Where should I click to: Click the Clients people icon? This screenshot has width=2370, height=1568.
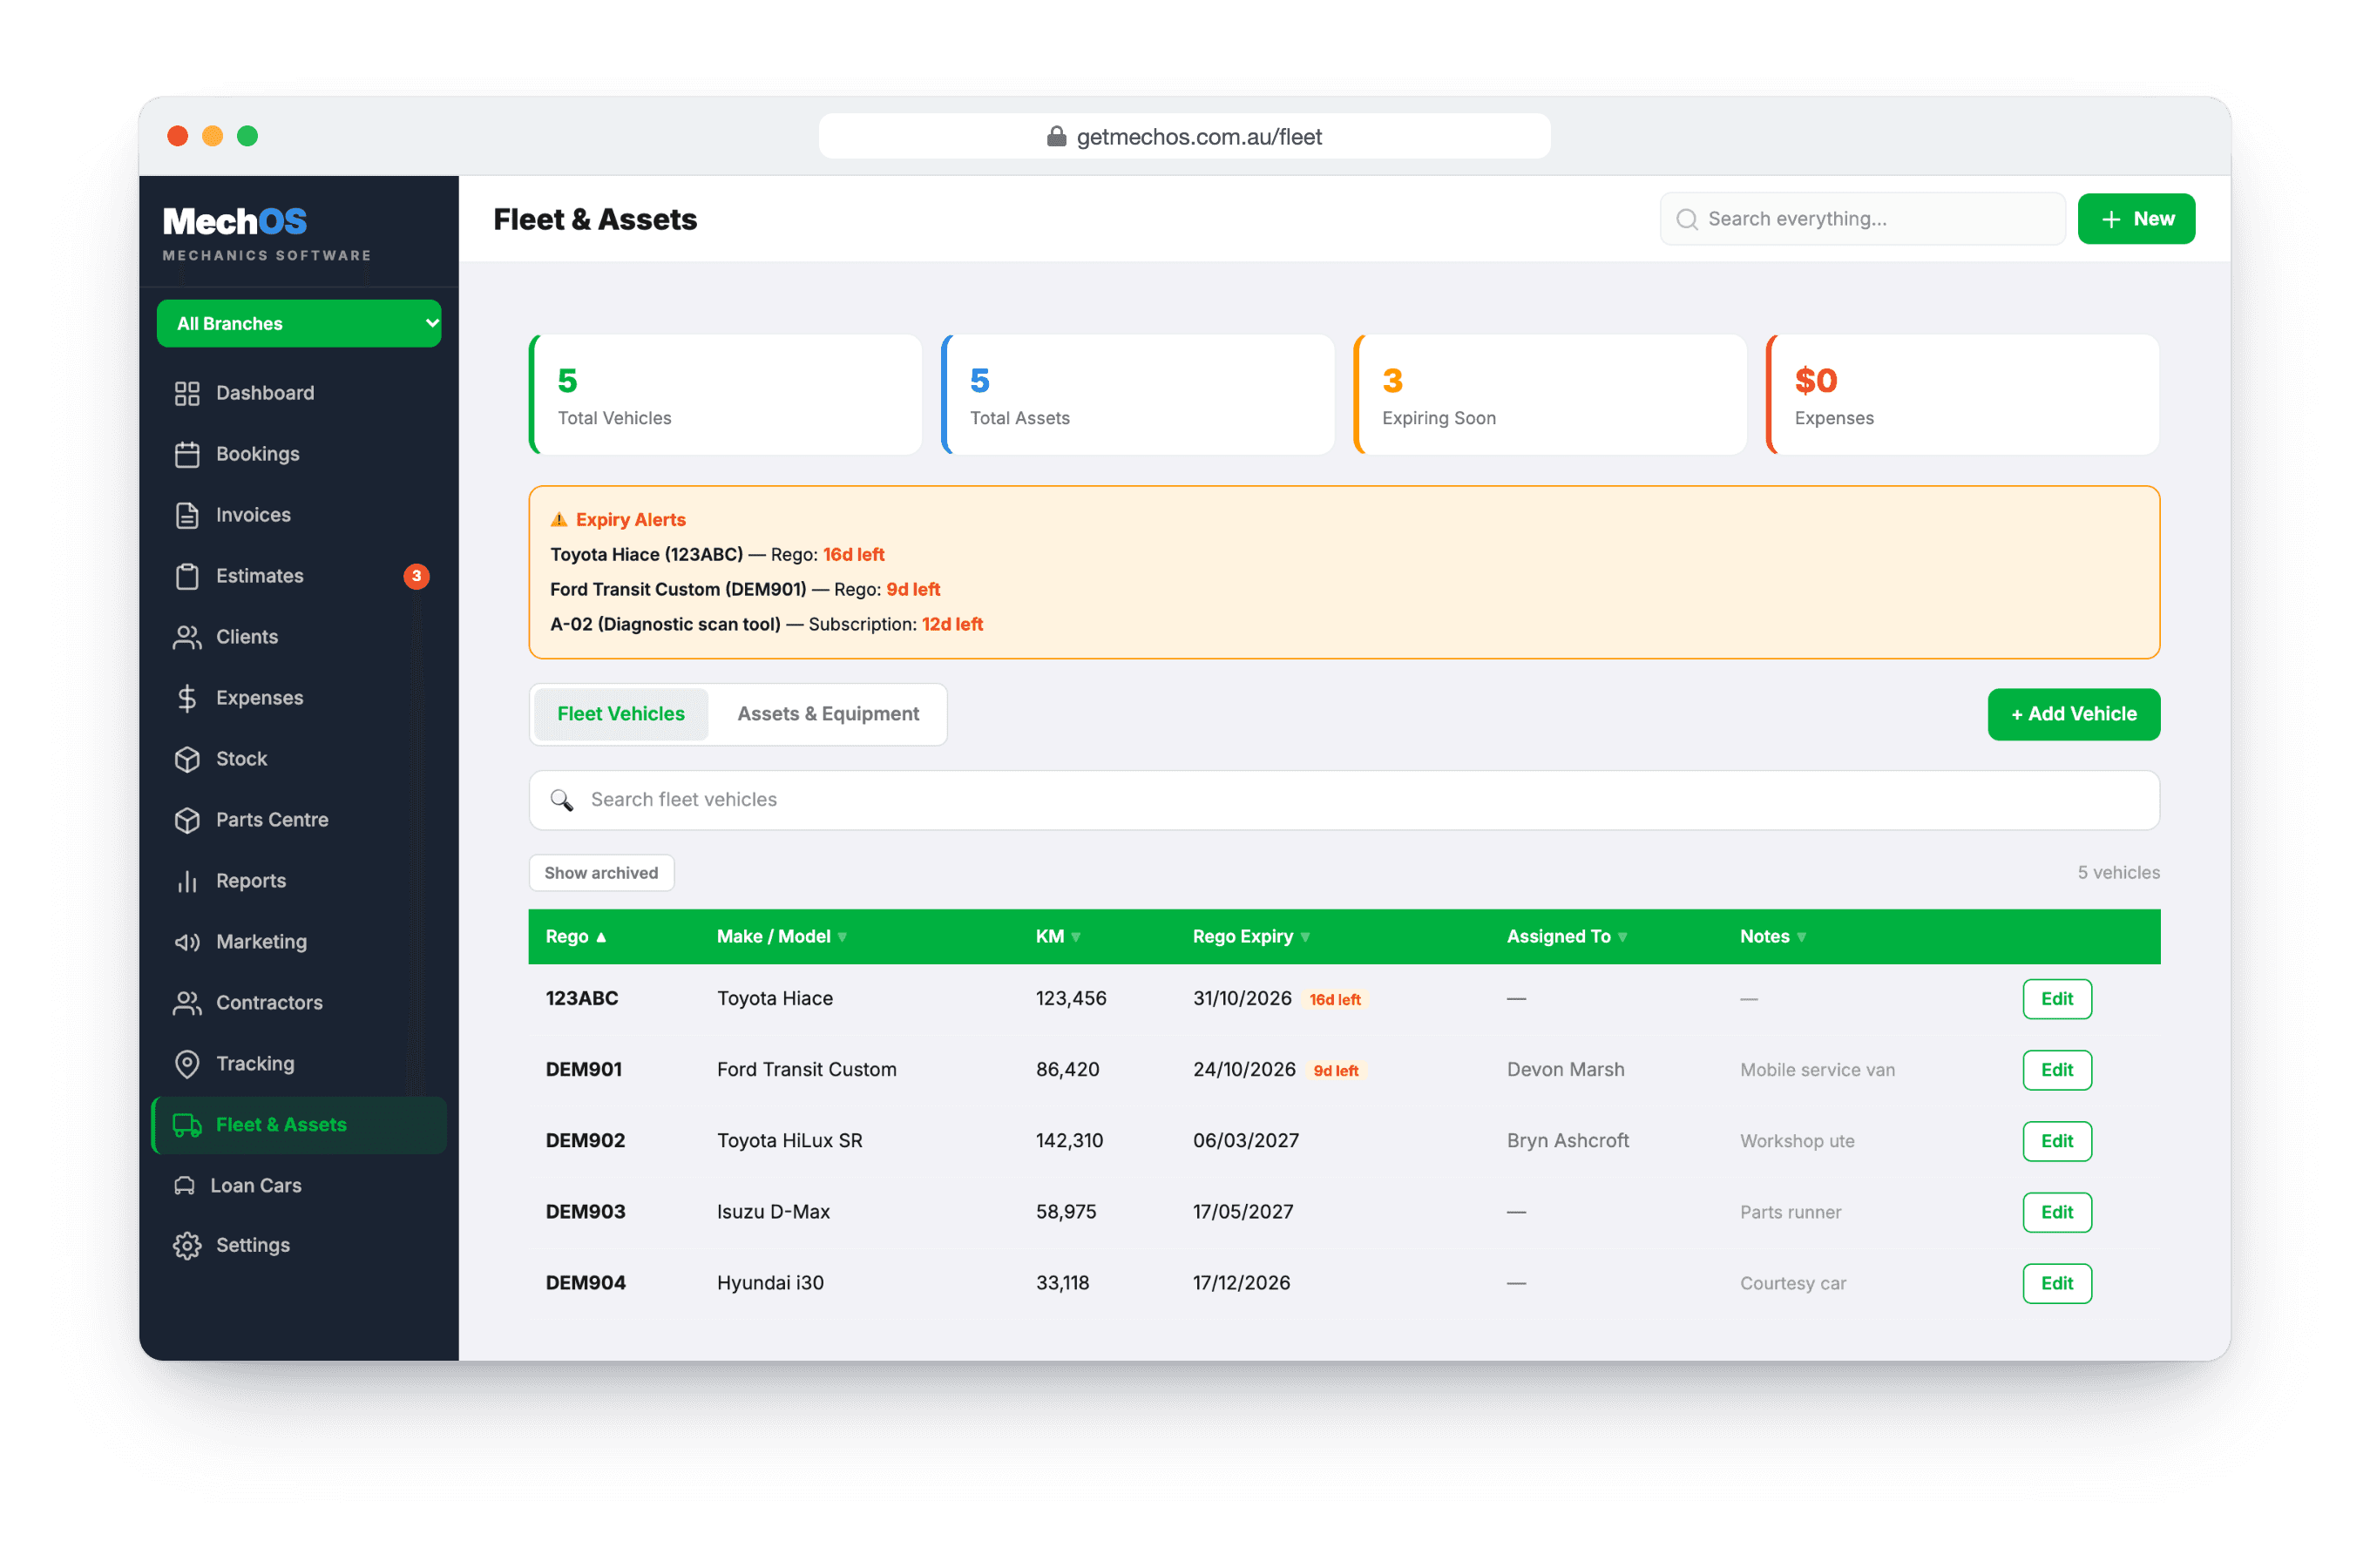(187, 637)
